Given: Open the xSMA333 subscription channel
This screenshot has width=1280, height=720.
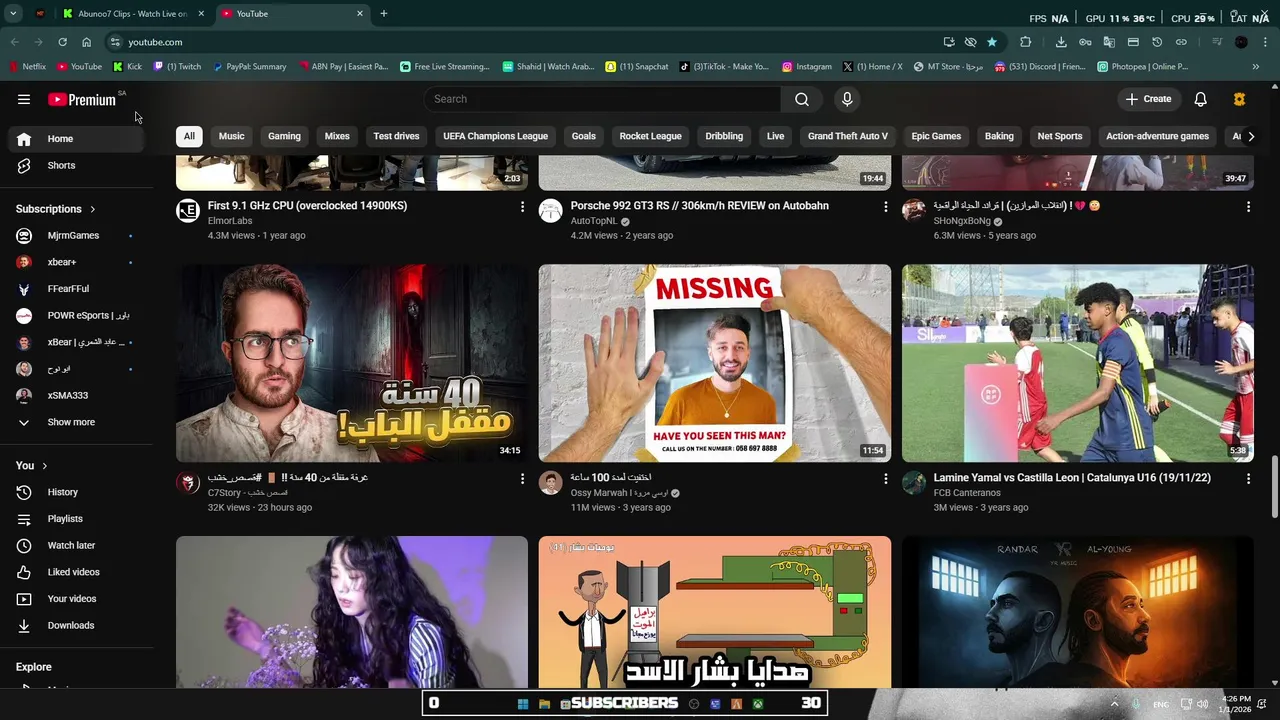Looking at the screenshot, I should 76,395.
